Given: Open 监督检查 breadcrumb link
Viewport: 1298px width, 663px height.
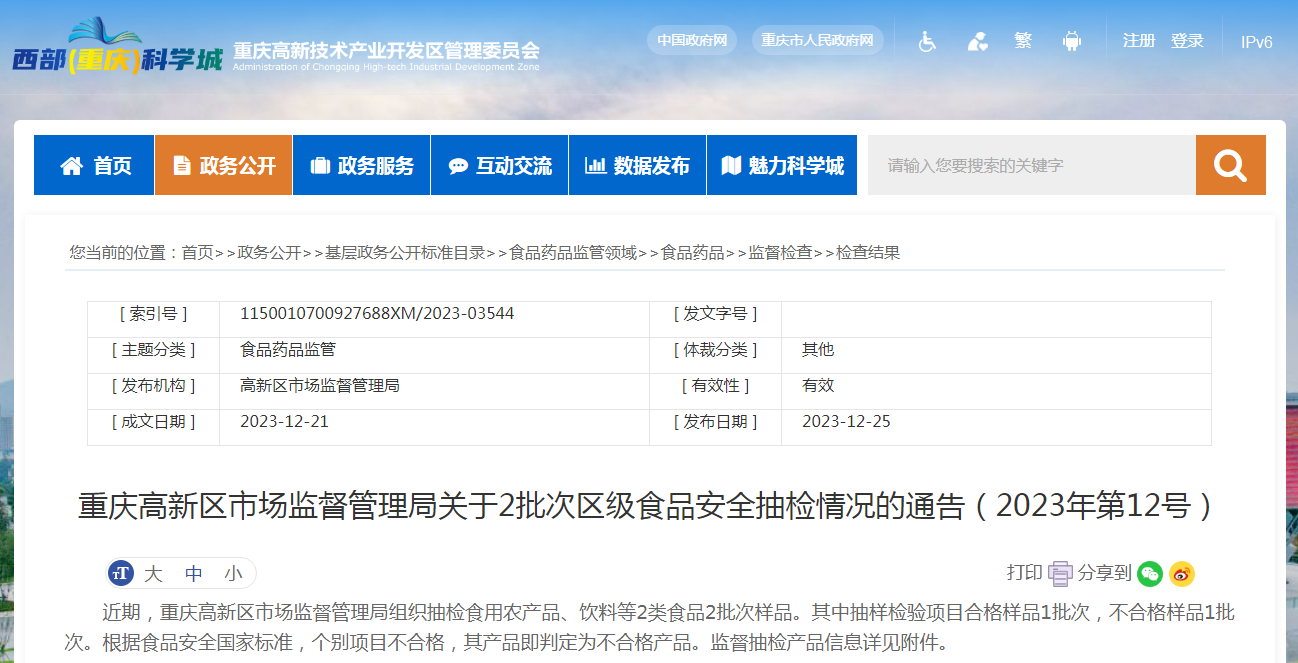Looking at the screenshot, I should [x=781, y=253].
